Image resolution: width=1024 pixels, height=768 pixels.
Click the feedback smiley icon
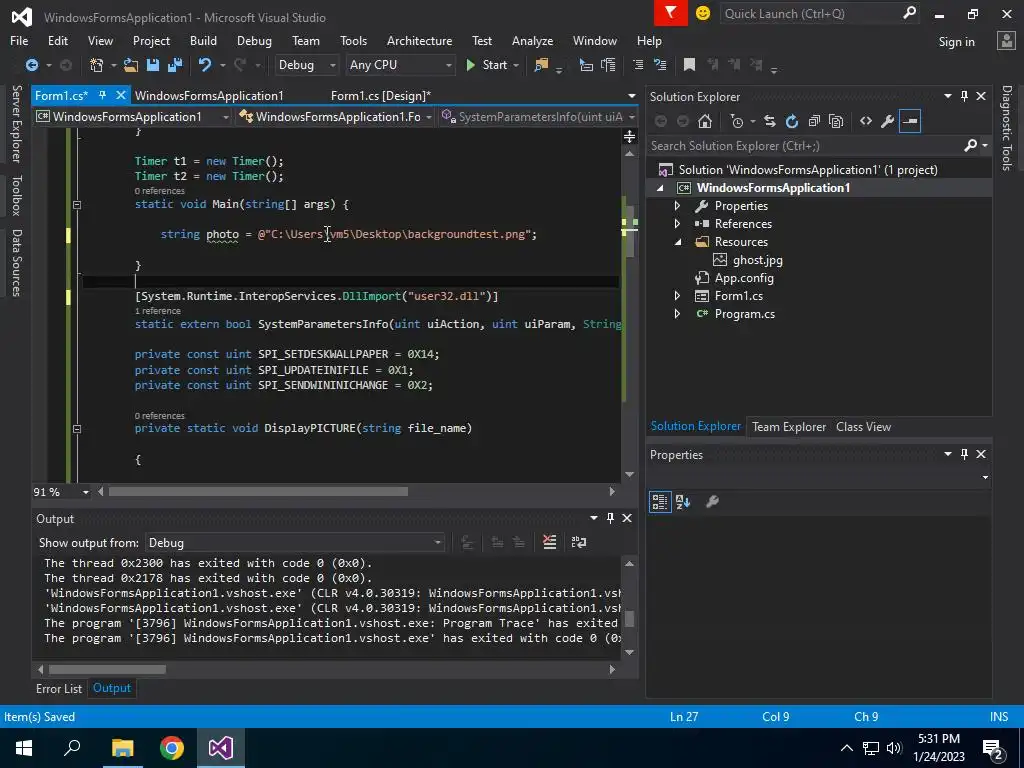[703, 13]
